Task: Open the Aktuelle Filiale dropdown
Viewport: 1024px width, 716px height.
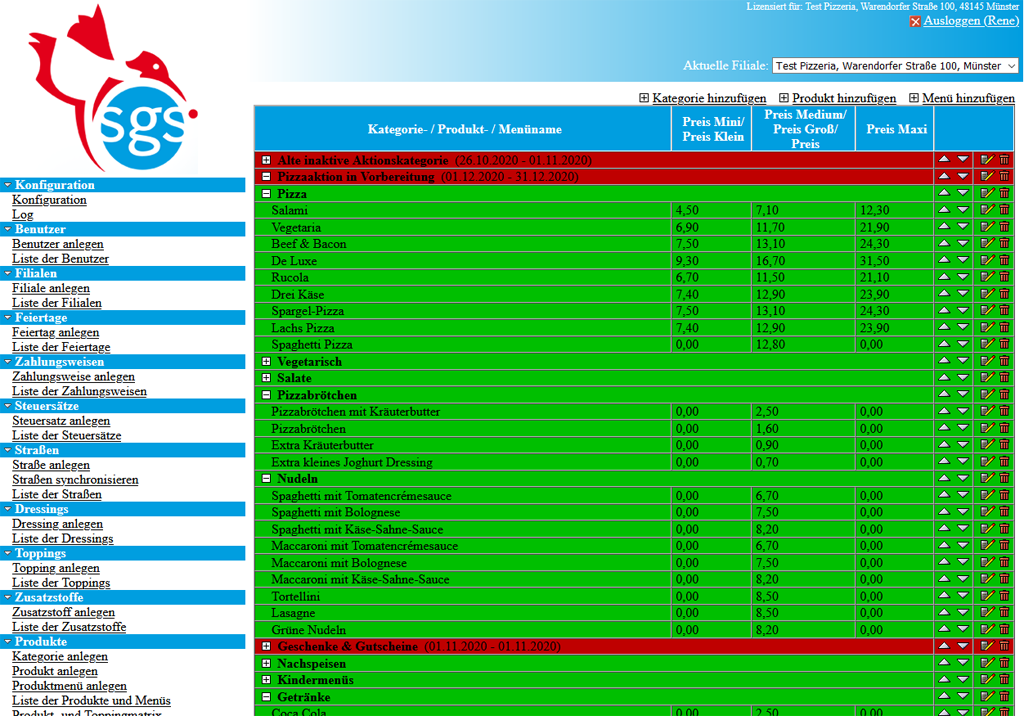Action: [895, 66]
